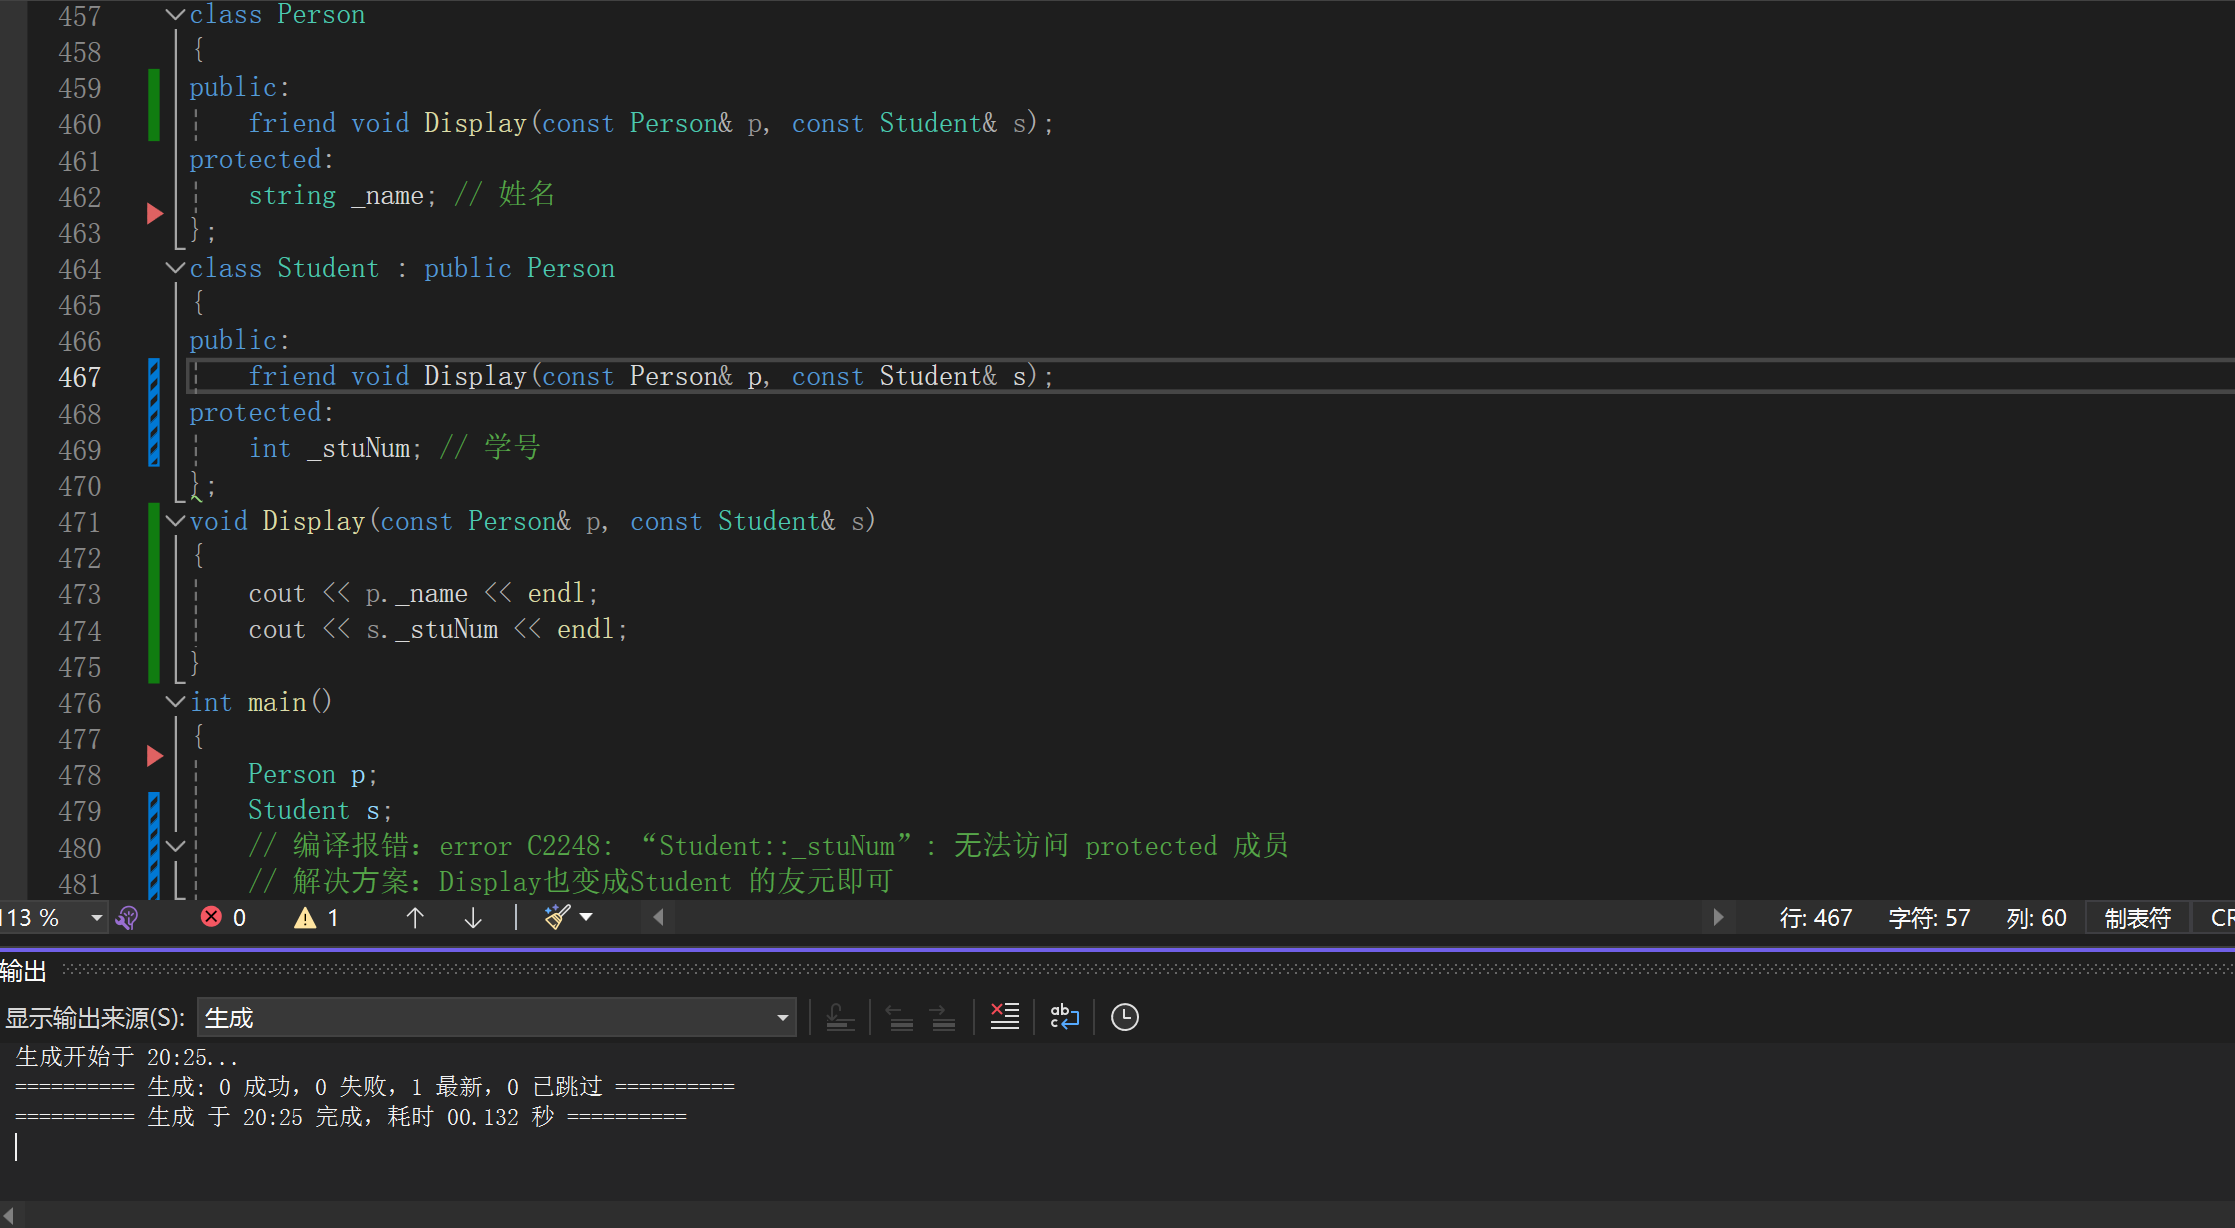Collapse the class Person code block
This screenshot has height=1228, width=2235.
click(x=175, y=15)
